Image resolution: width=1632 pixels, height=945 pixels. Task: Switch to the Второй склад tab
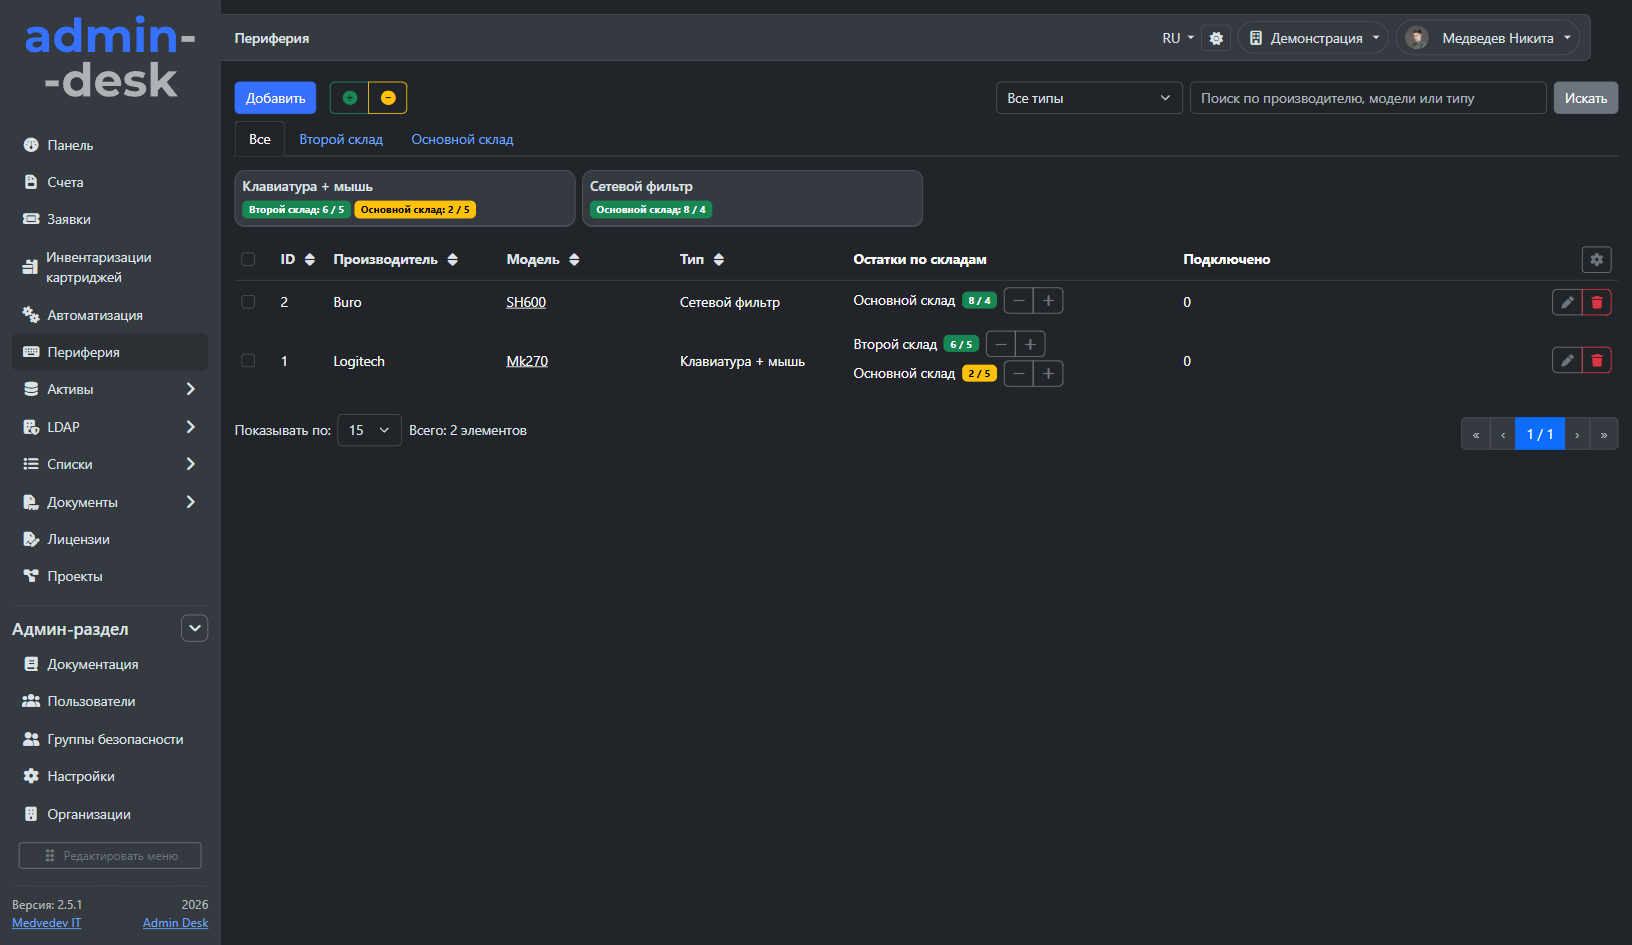341,139
